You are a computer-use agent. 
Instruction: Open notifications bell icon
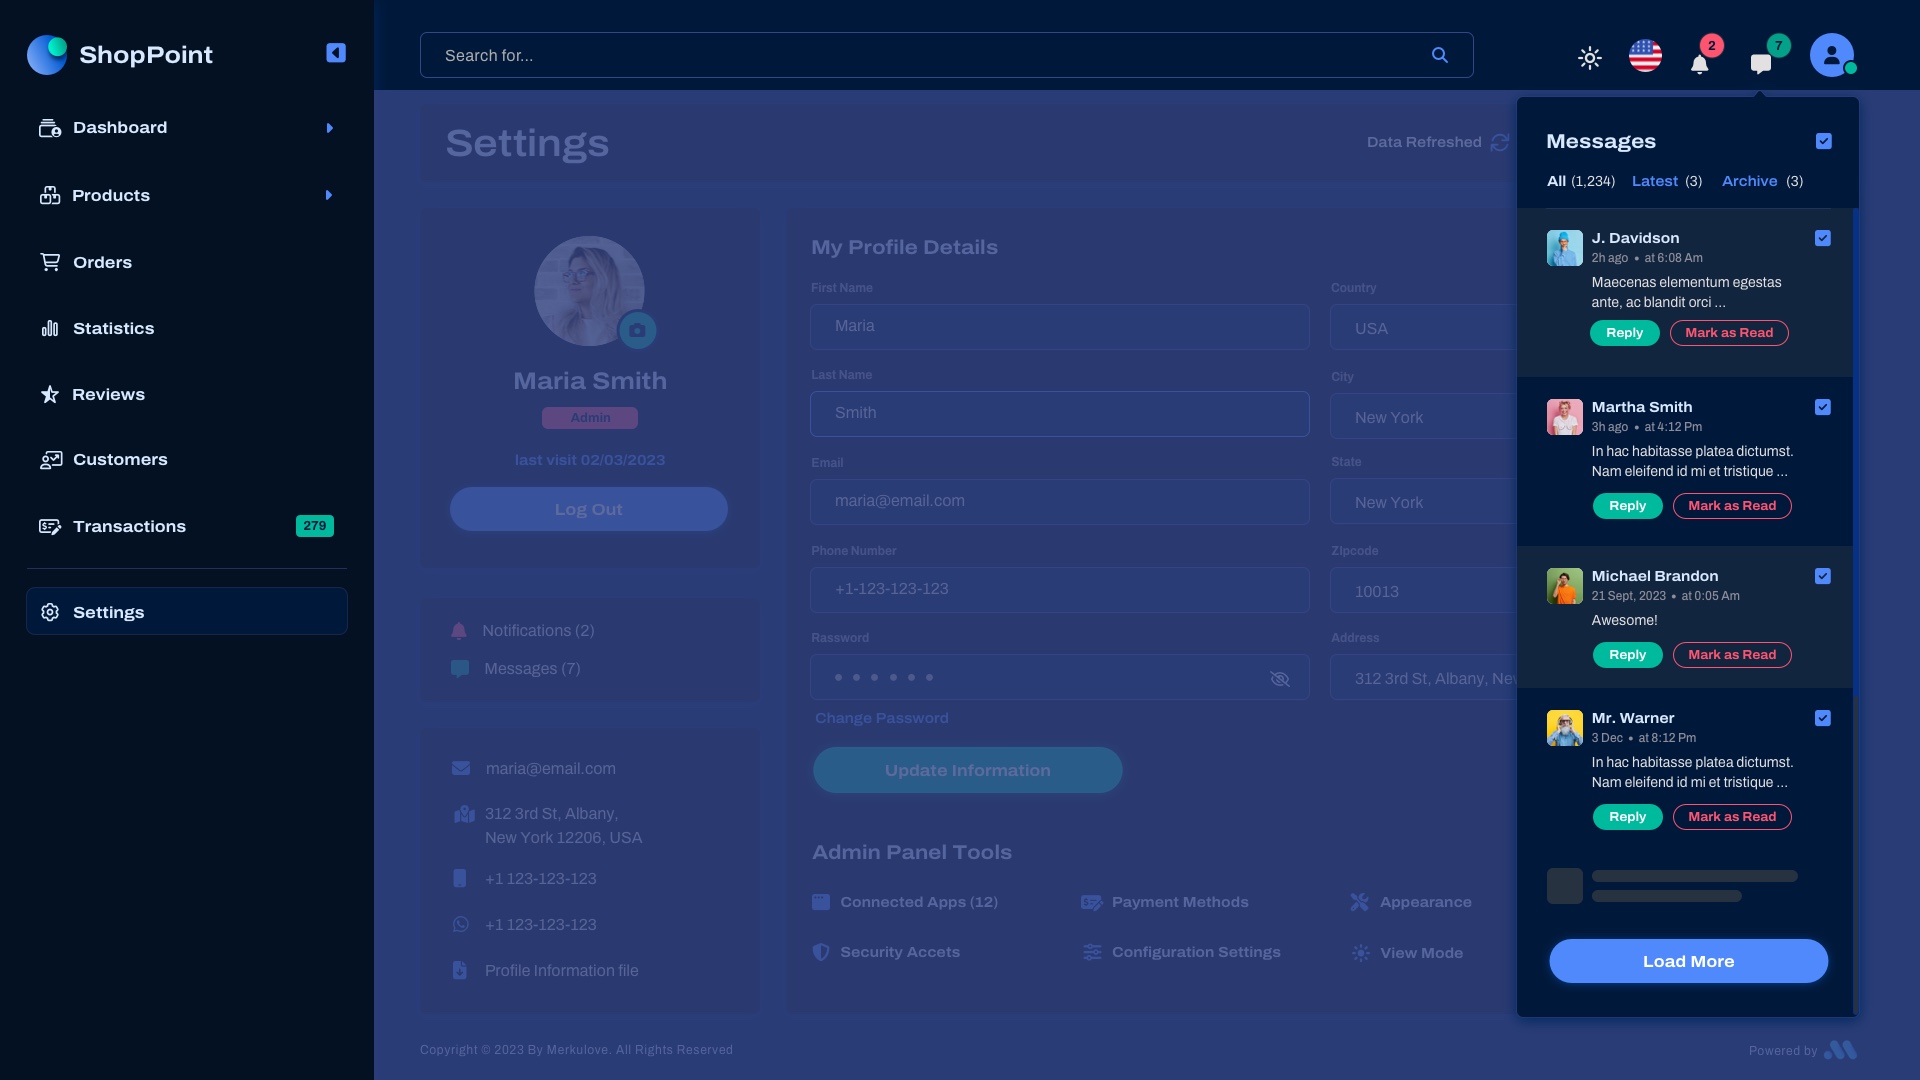1699,65
